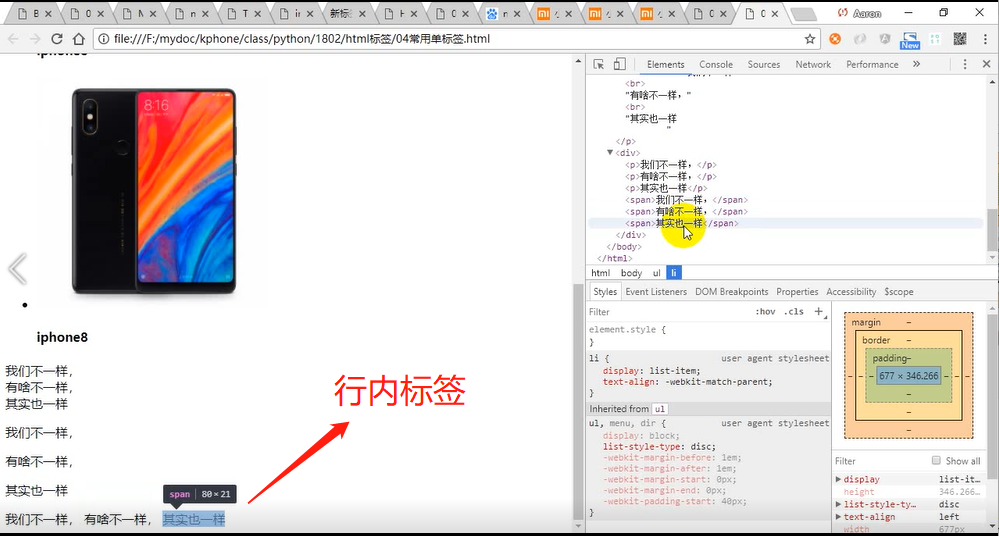Switch to the Performance tab

point(872,64)
